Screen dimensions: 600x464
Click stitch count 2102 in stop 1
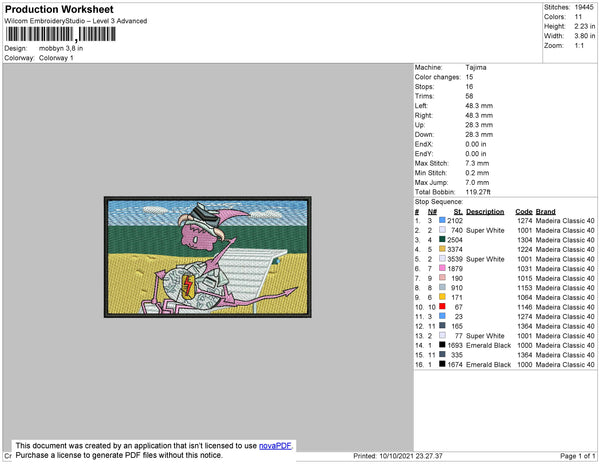(x=455, y=221)
